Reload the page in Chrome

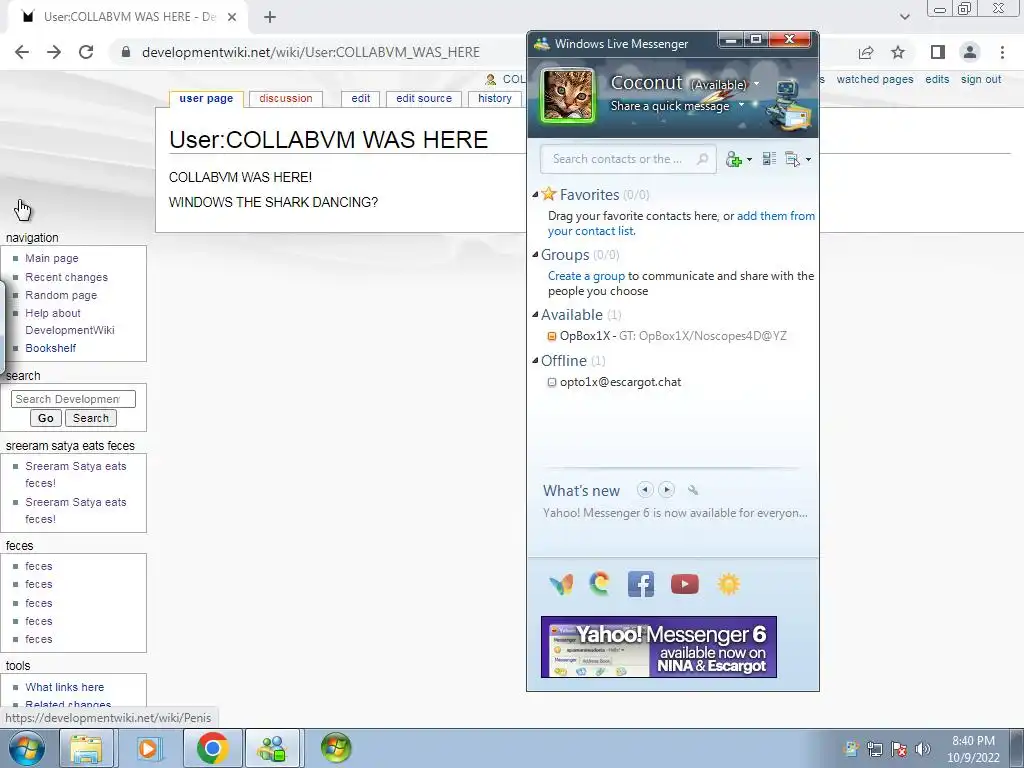coord(86,52)
